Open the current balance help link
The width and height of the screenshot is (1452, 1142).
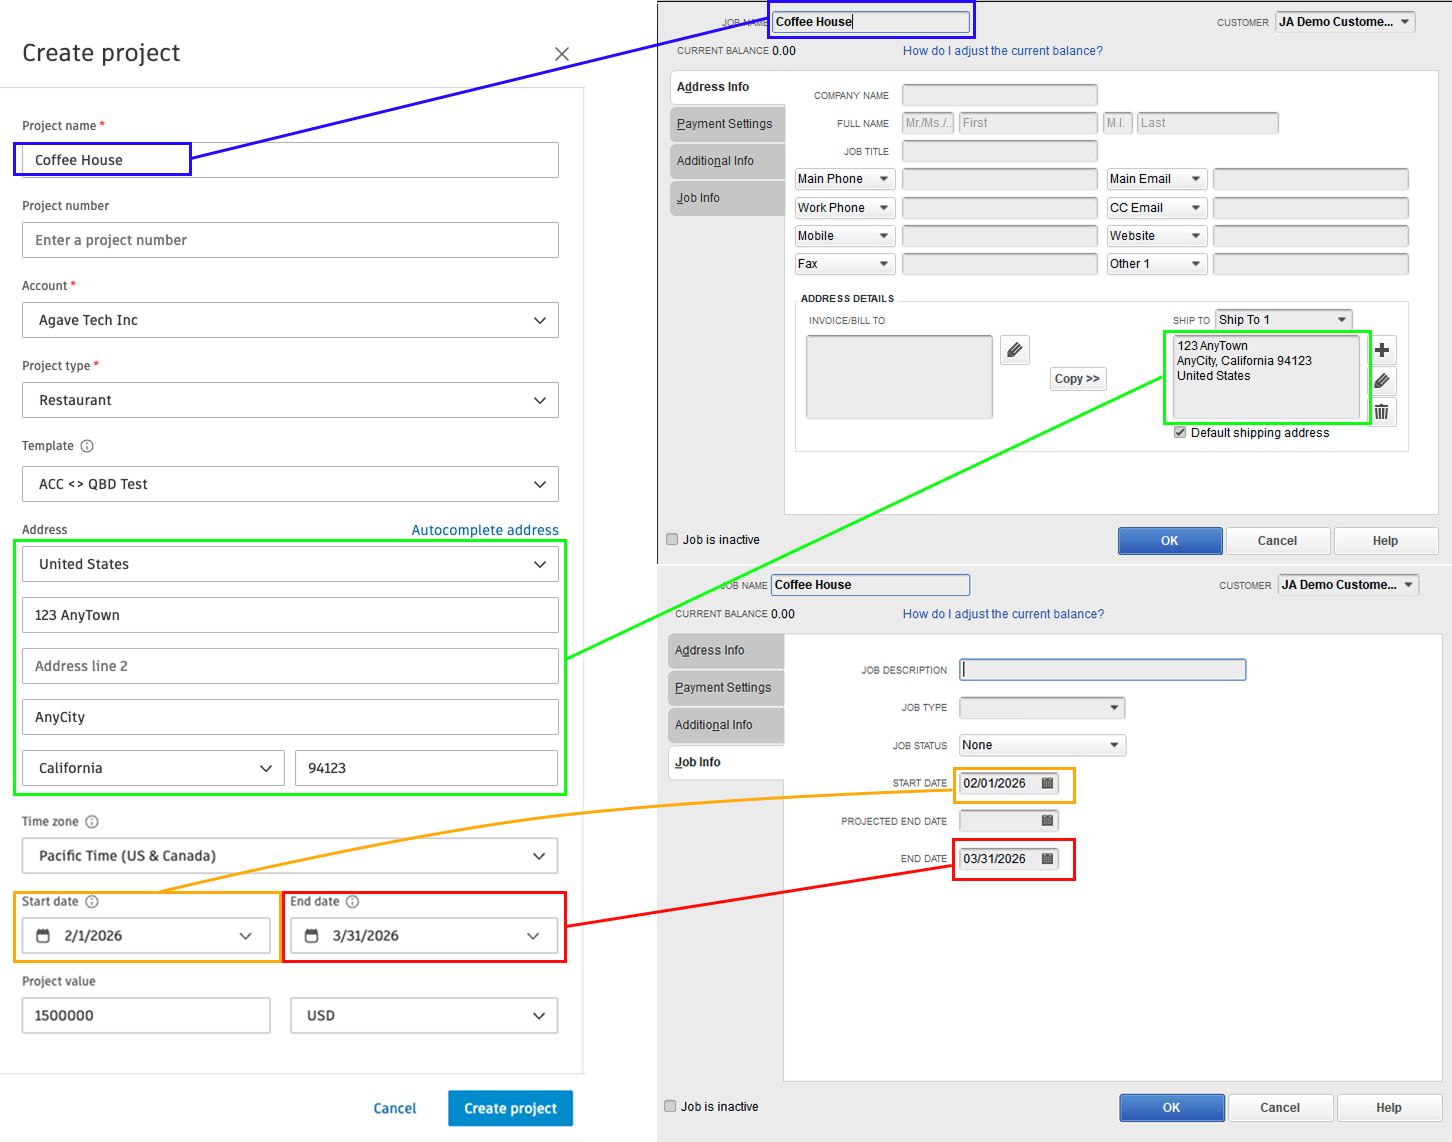click(x=1002, y=50)
